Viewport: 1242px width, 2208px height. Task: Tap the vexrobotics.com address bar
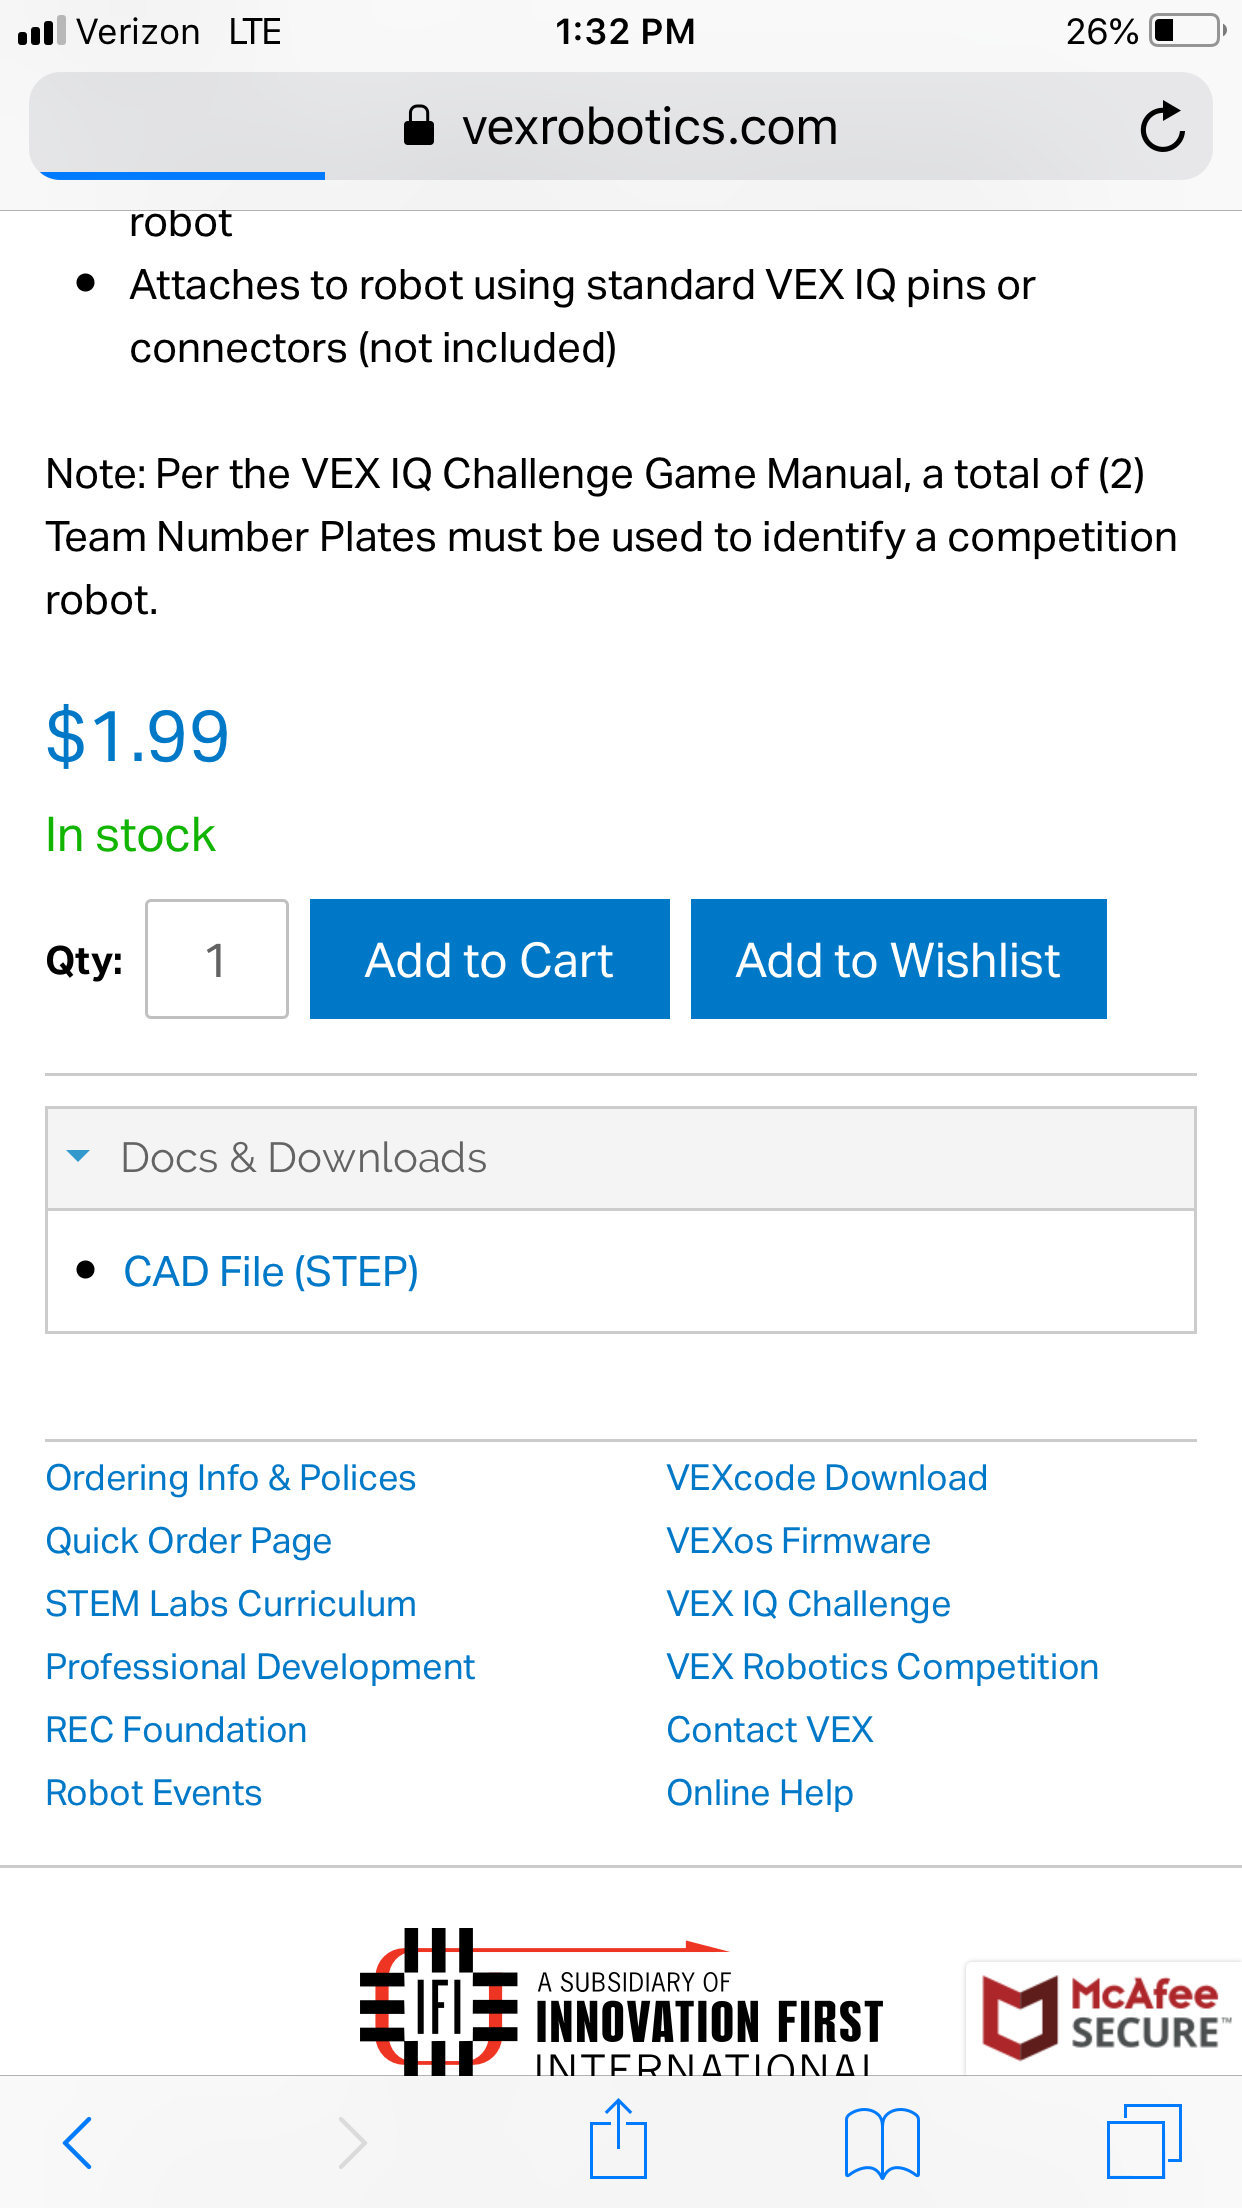(621, 126)
